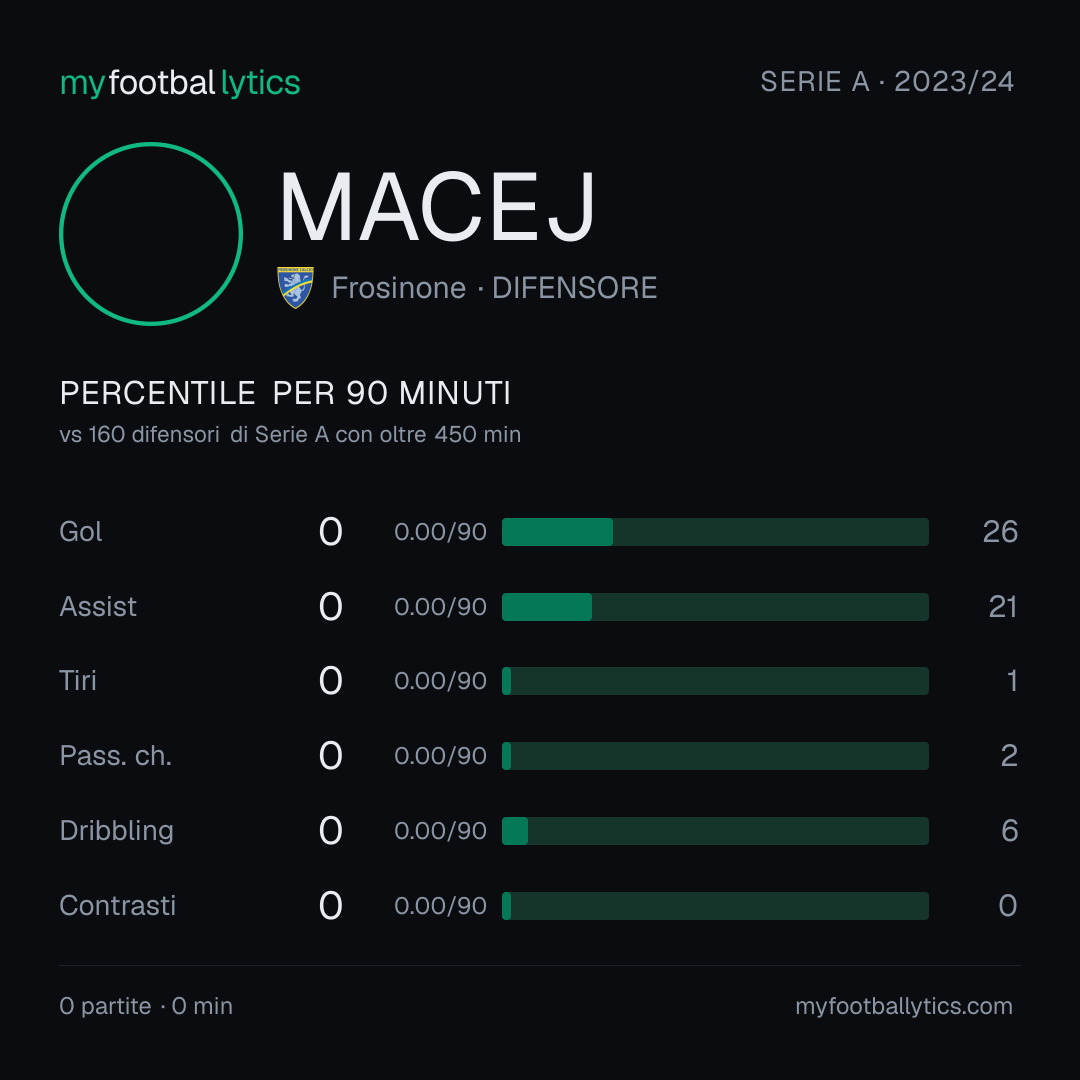Click the Tiri percentile bar
1080x1080 pixels.
[x=715, y=681]
